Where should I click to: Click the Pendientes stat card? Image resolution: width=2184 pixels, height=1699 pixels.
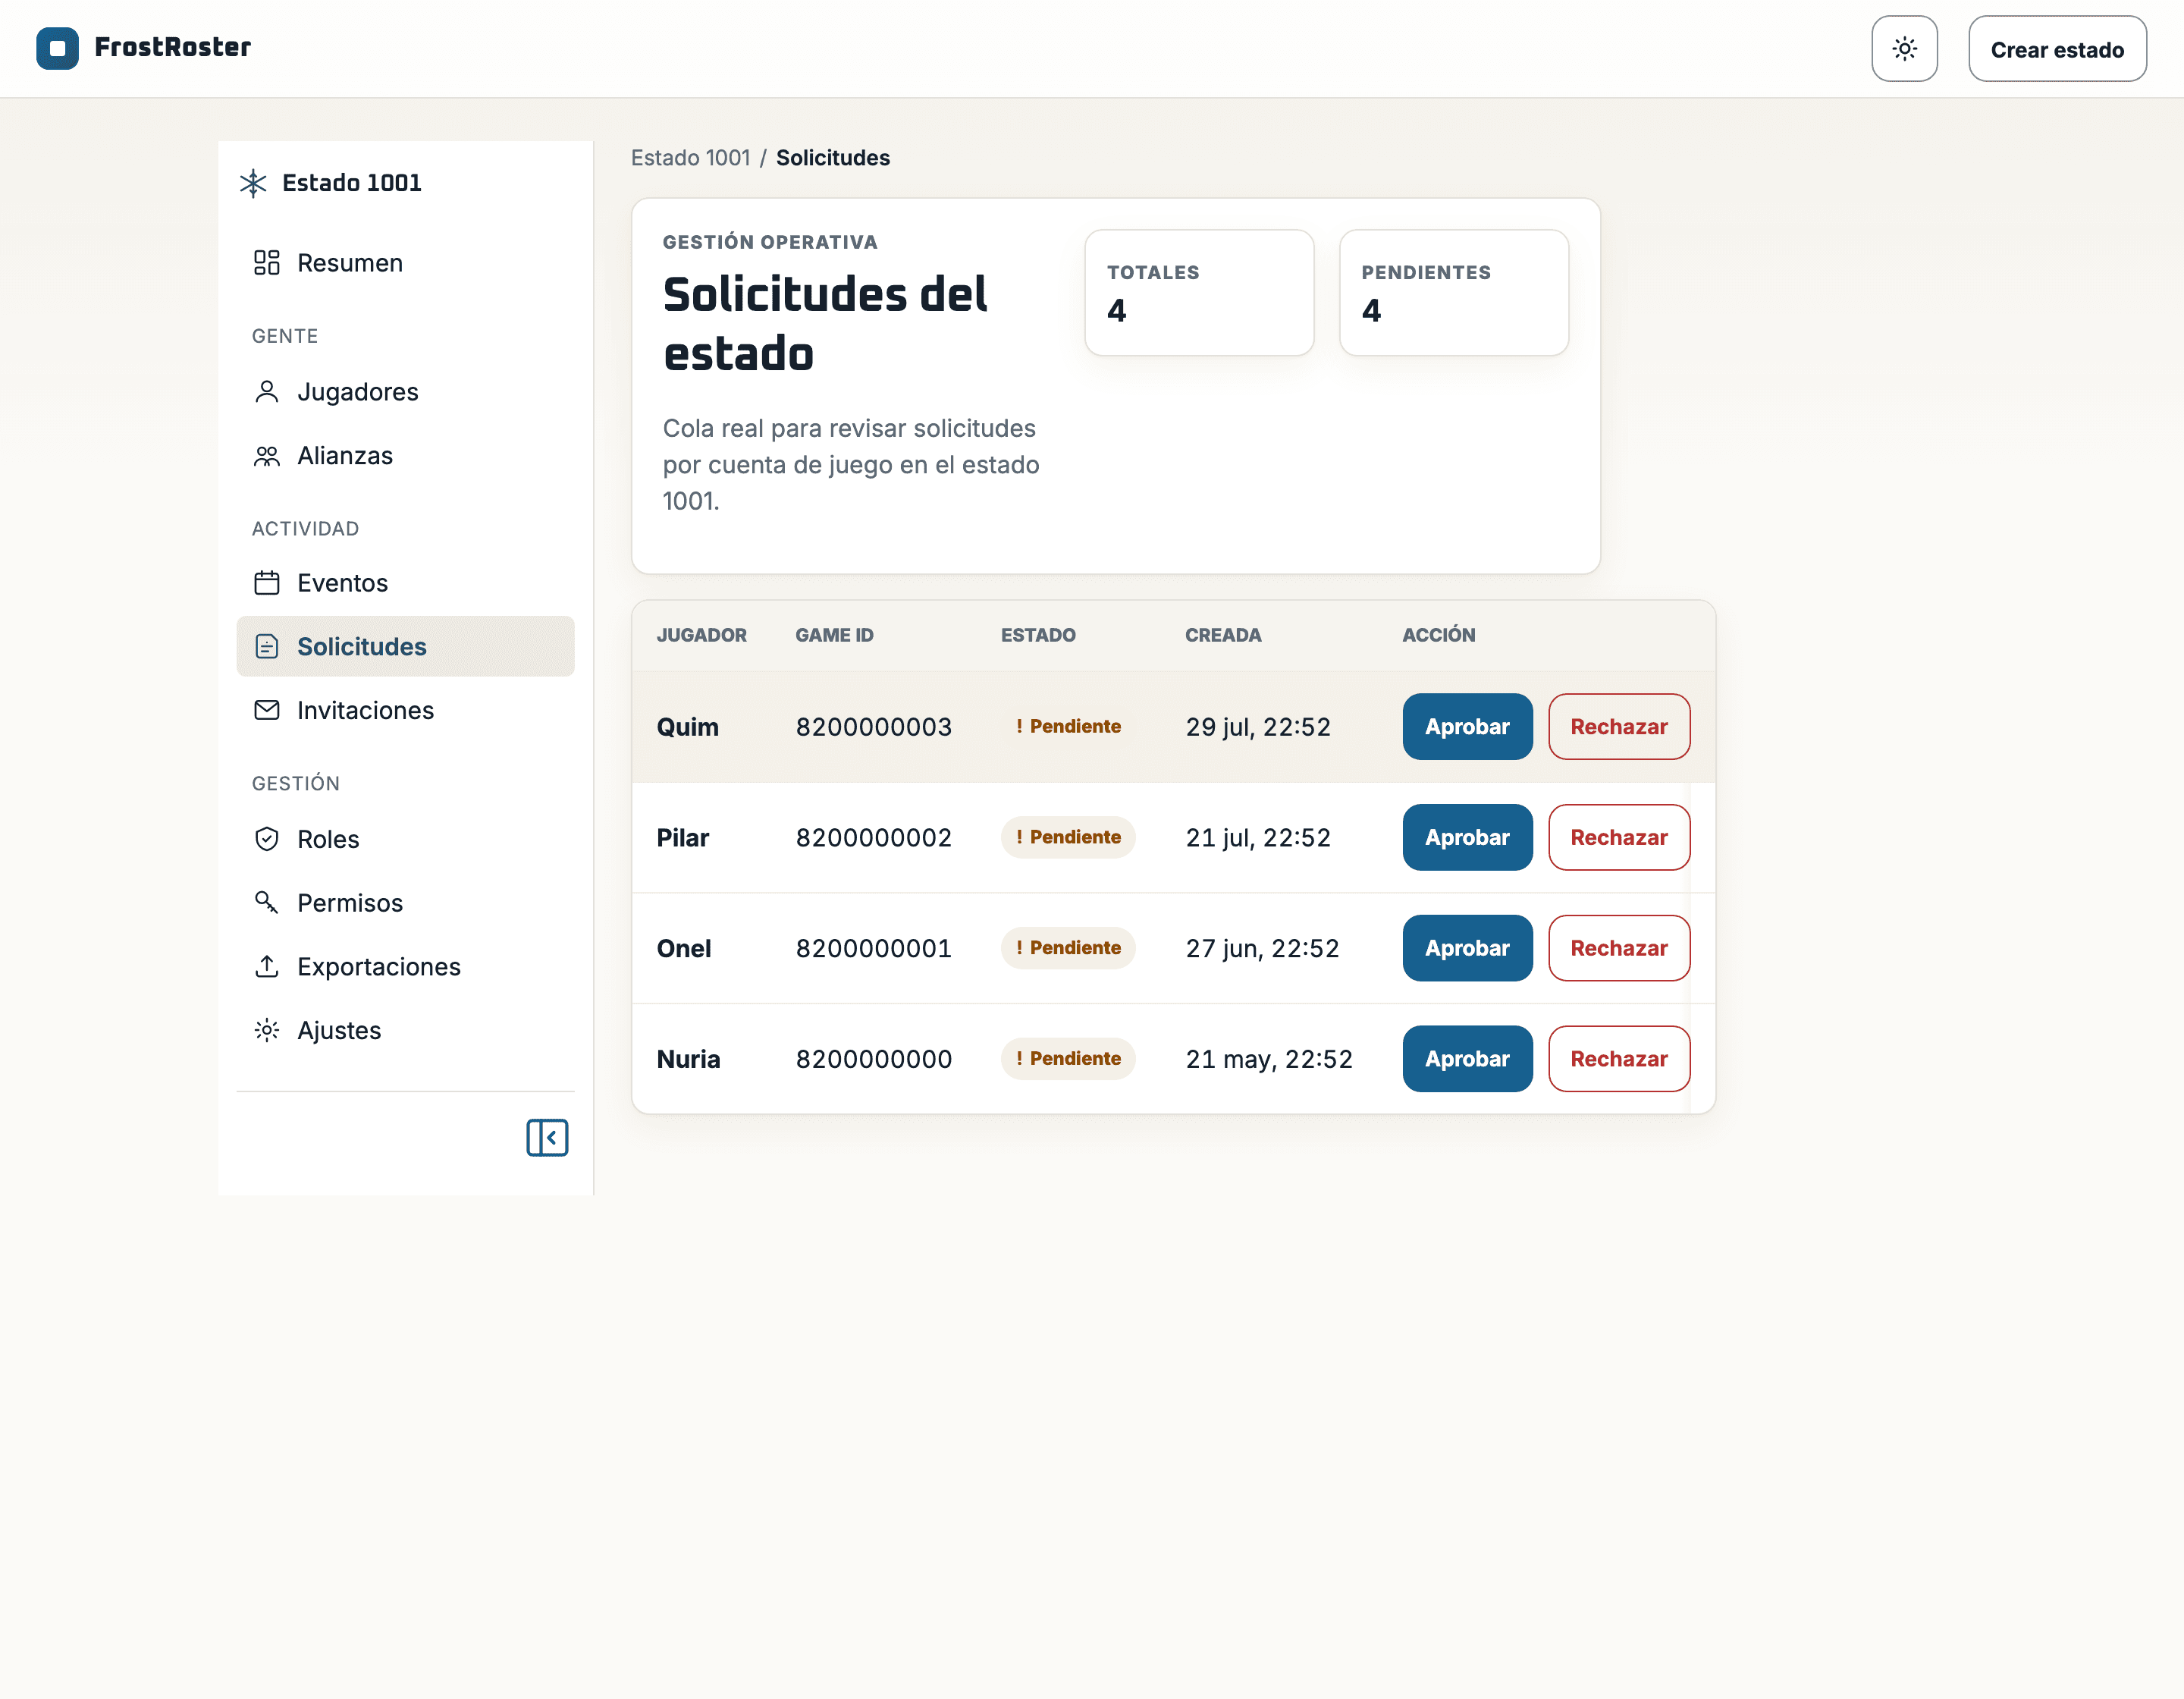point(1453,293)
